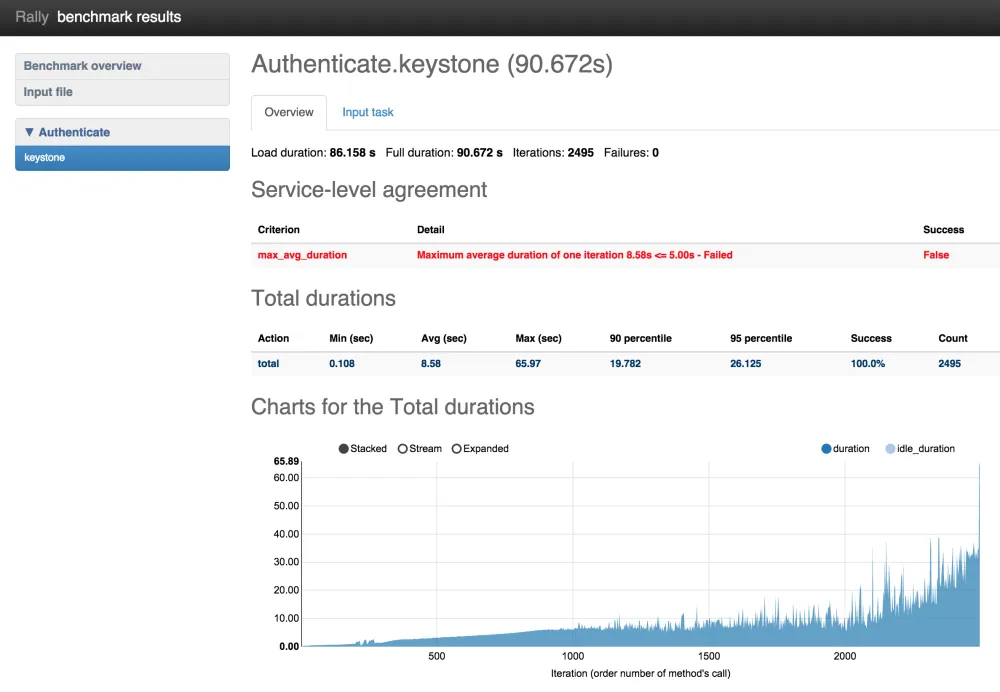
Task: Toggle the duration legend series
Action: [x=826, y=449]
